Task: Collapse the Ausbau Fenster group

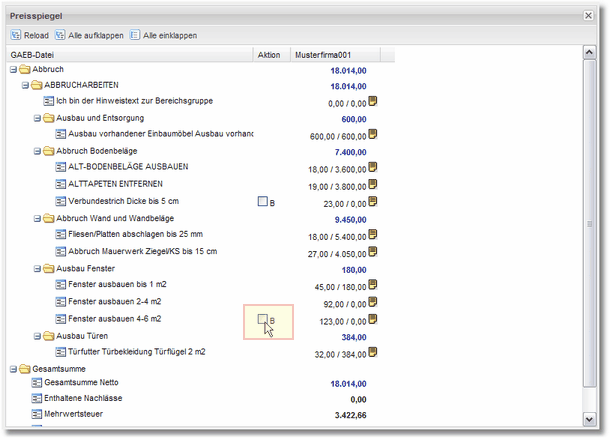Action: 35,269
